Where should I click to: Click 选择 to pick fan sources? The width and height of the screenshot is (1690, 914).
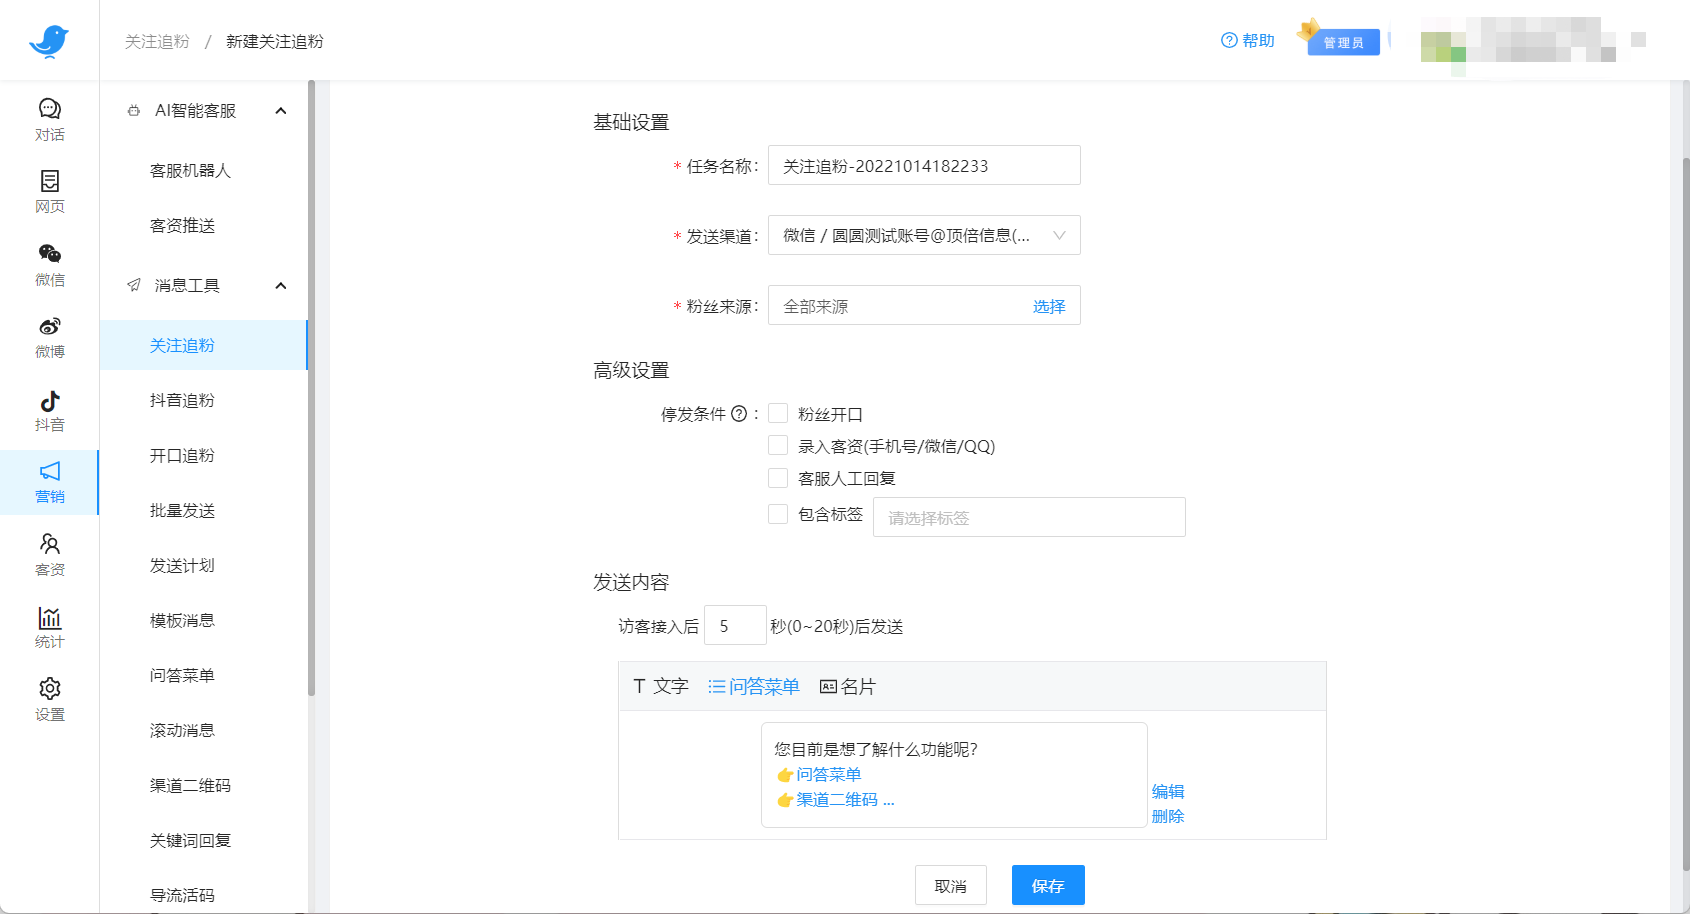pyautogui.click(x=1049, y=306)
